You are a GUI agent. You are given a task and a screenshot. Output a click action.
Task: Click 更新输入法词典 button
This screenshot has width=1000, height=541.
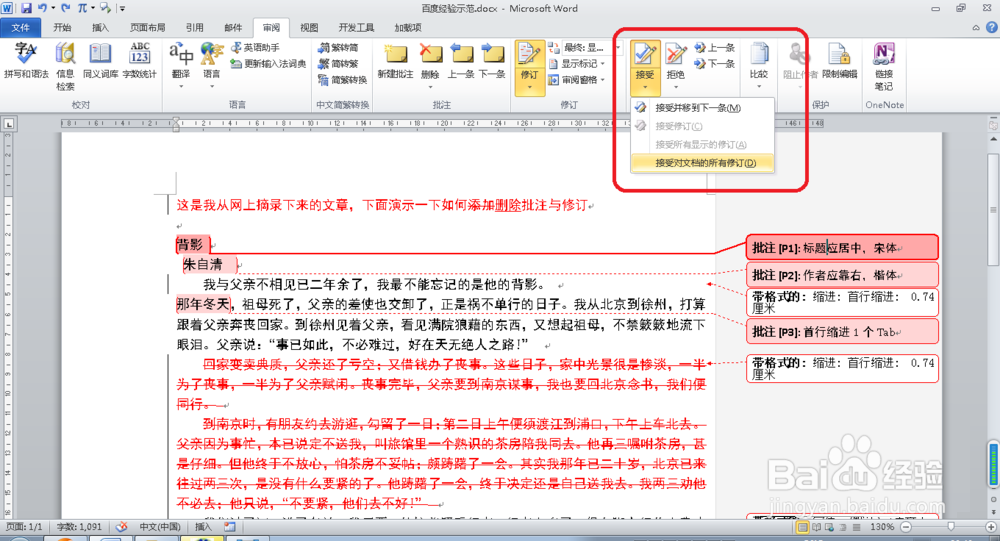click(x=268, y=63)
